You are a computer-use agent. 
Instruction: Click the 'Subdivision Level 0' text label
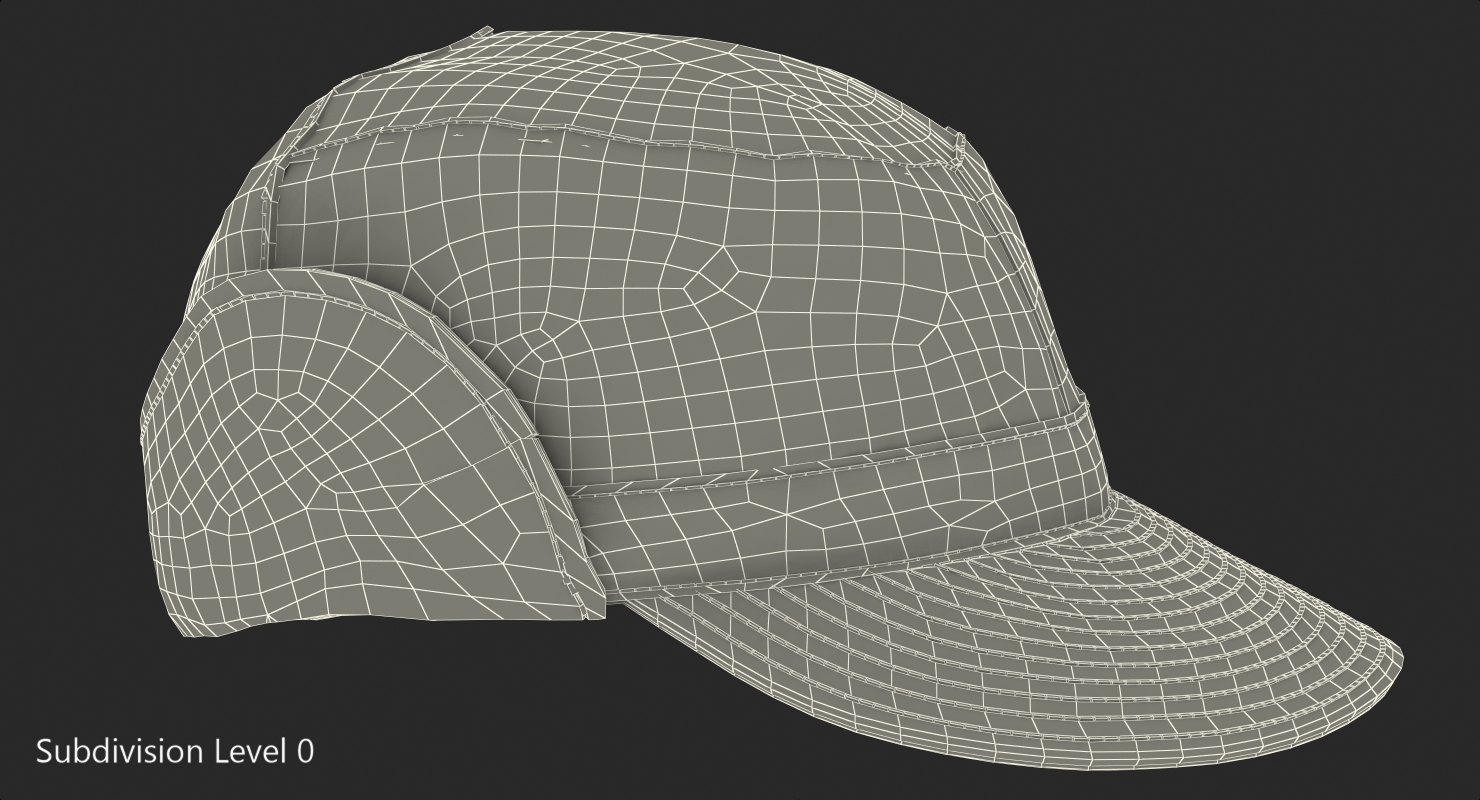[175, 751]
